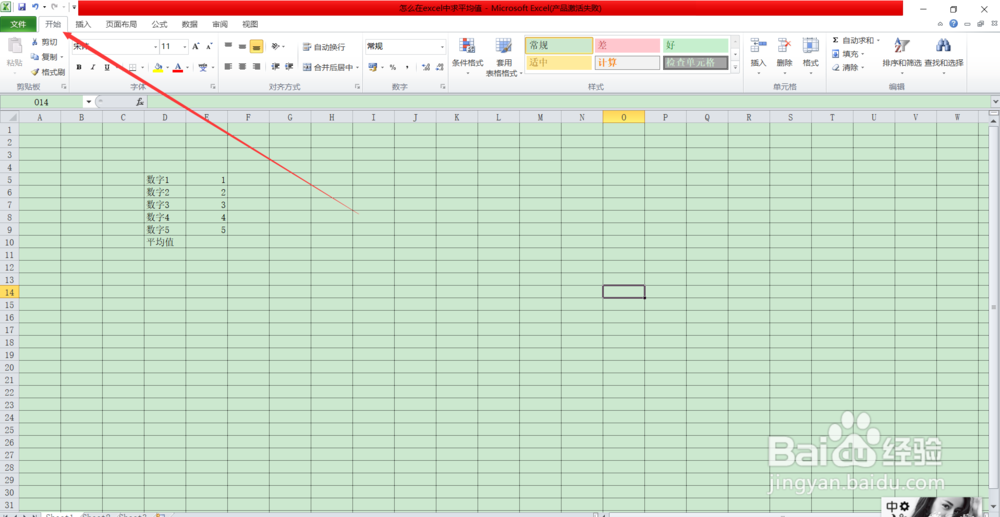Open Sort & Filter (排序和筛选)

[902, 54]
